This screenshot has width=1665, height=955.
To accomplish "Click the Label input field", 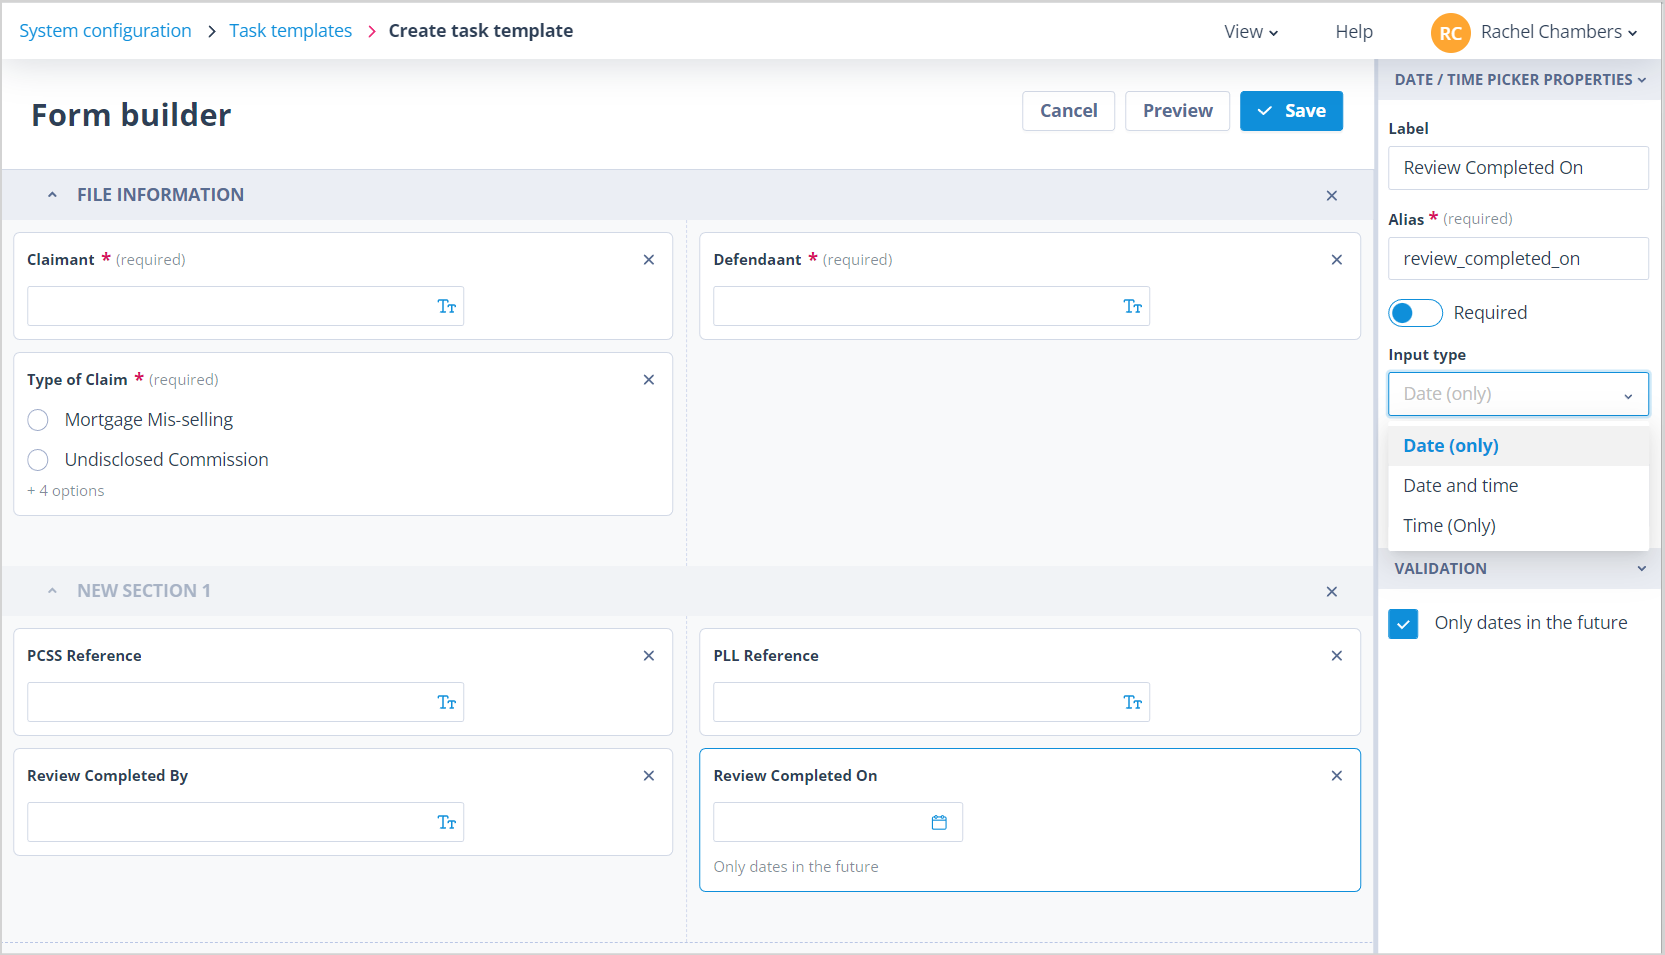I will tap(1518, 168).
